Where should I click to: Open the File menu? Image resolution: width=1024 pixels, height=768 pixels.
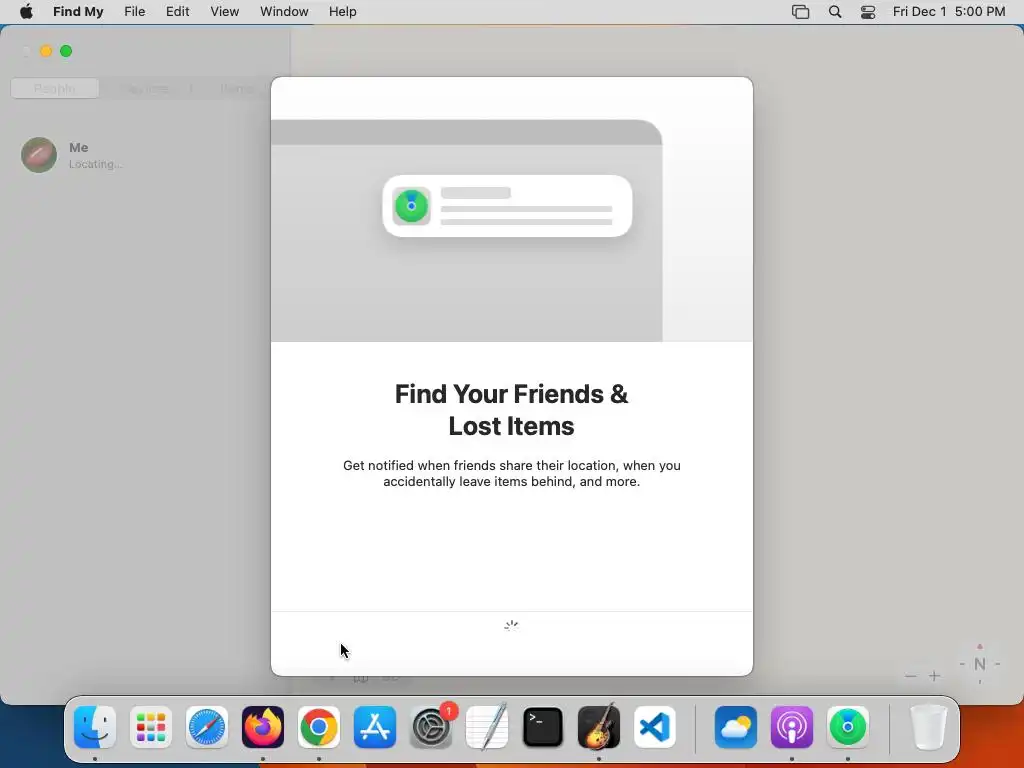135,12
